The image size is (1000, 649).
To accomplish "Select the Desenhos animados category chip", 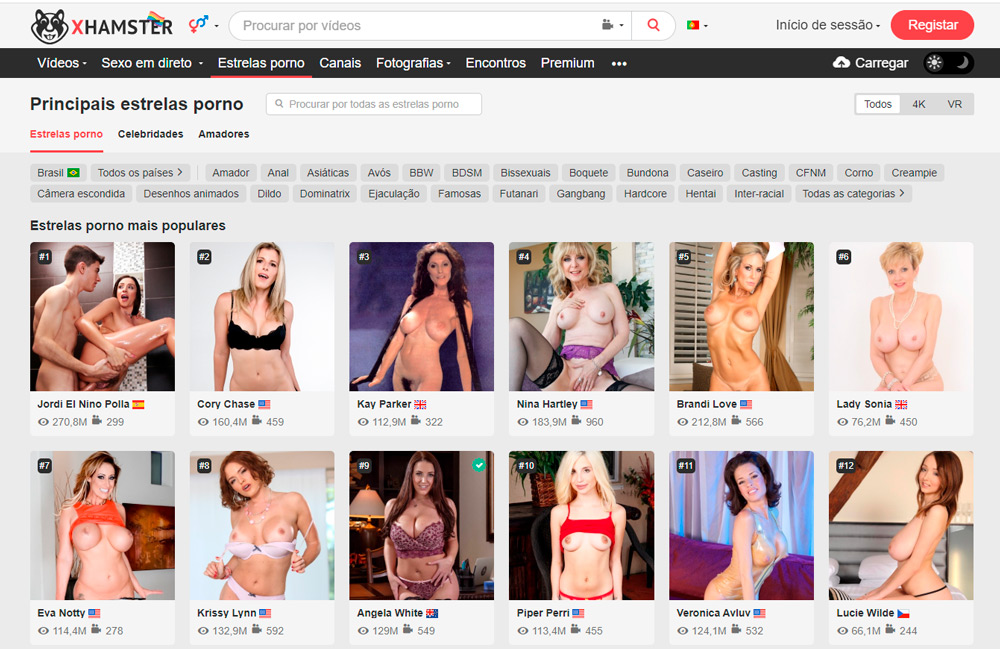I will [191, 194].
